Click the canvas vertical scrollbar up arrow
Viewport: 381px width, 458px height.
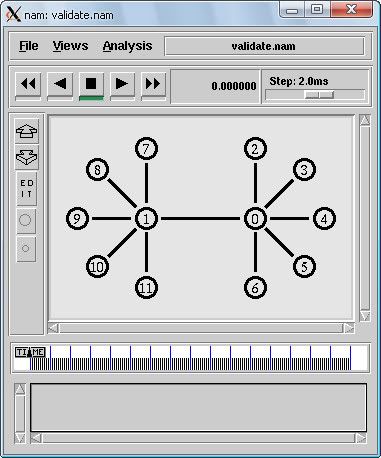coord(365,120)
